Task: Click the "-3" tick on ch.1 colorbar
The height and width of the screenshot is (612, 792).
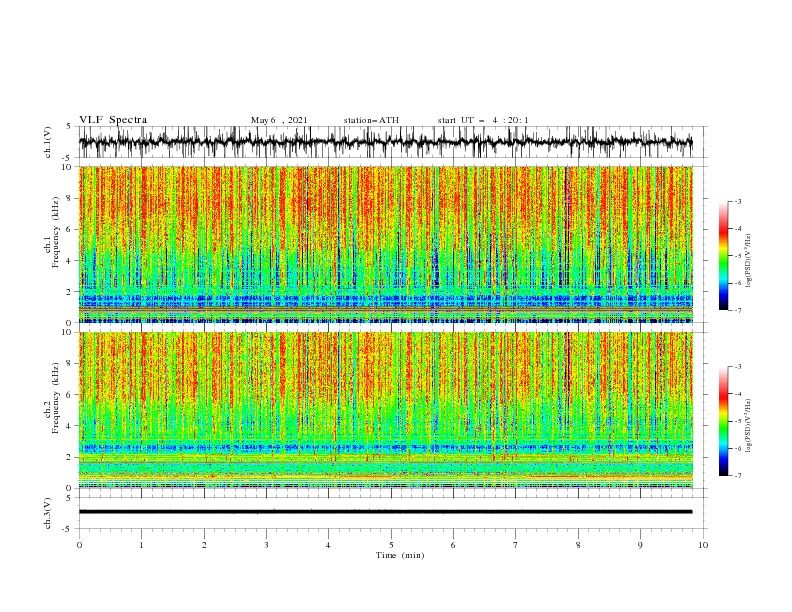Action: pos(738,201)
